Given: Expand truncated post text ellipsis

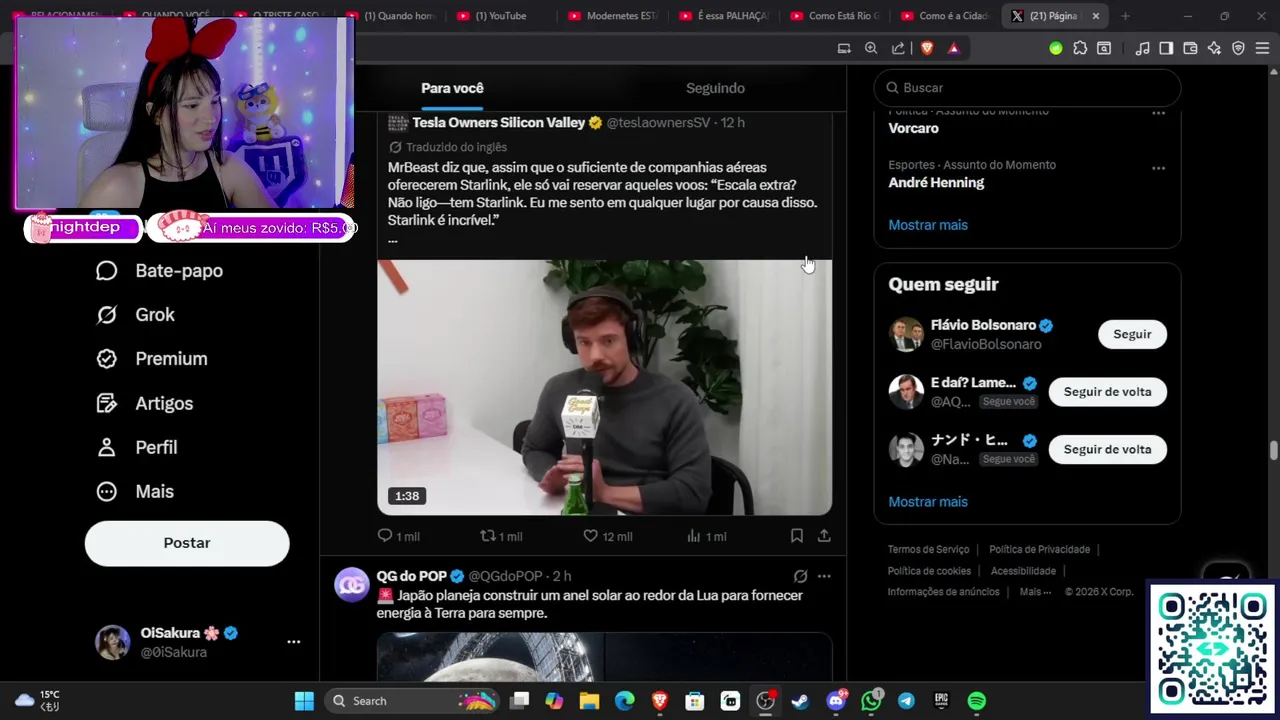Looking at the screenshot, I should coord(393,240).
